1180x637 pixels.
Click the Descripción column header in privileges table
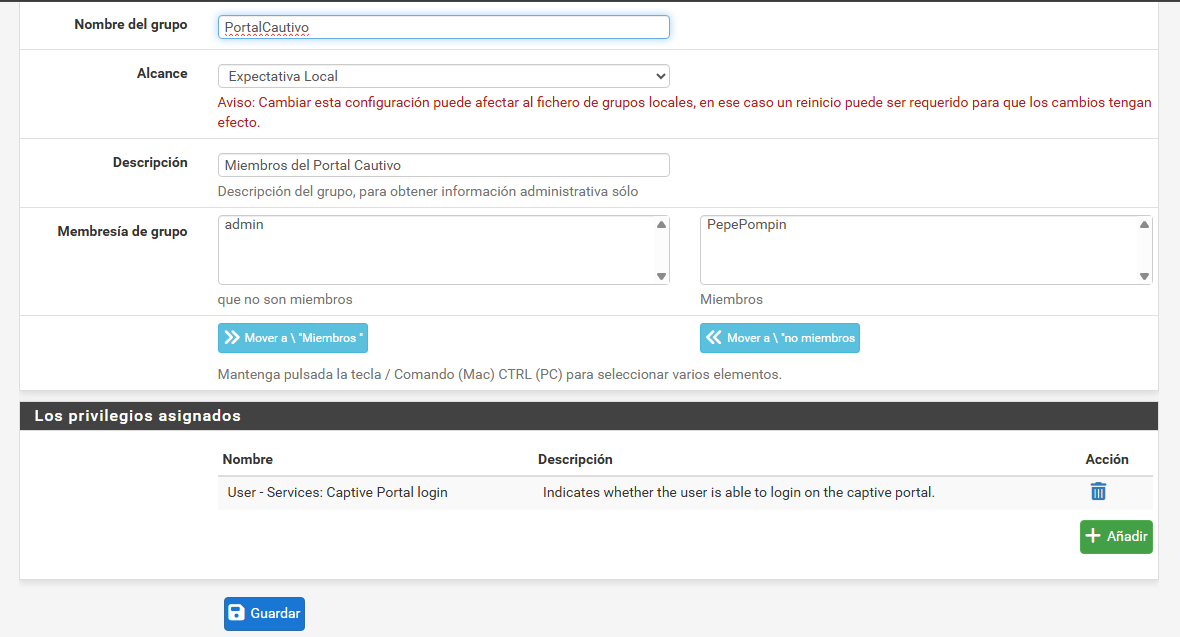click(575, 459)
